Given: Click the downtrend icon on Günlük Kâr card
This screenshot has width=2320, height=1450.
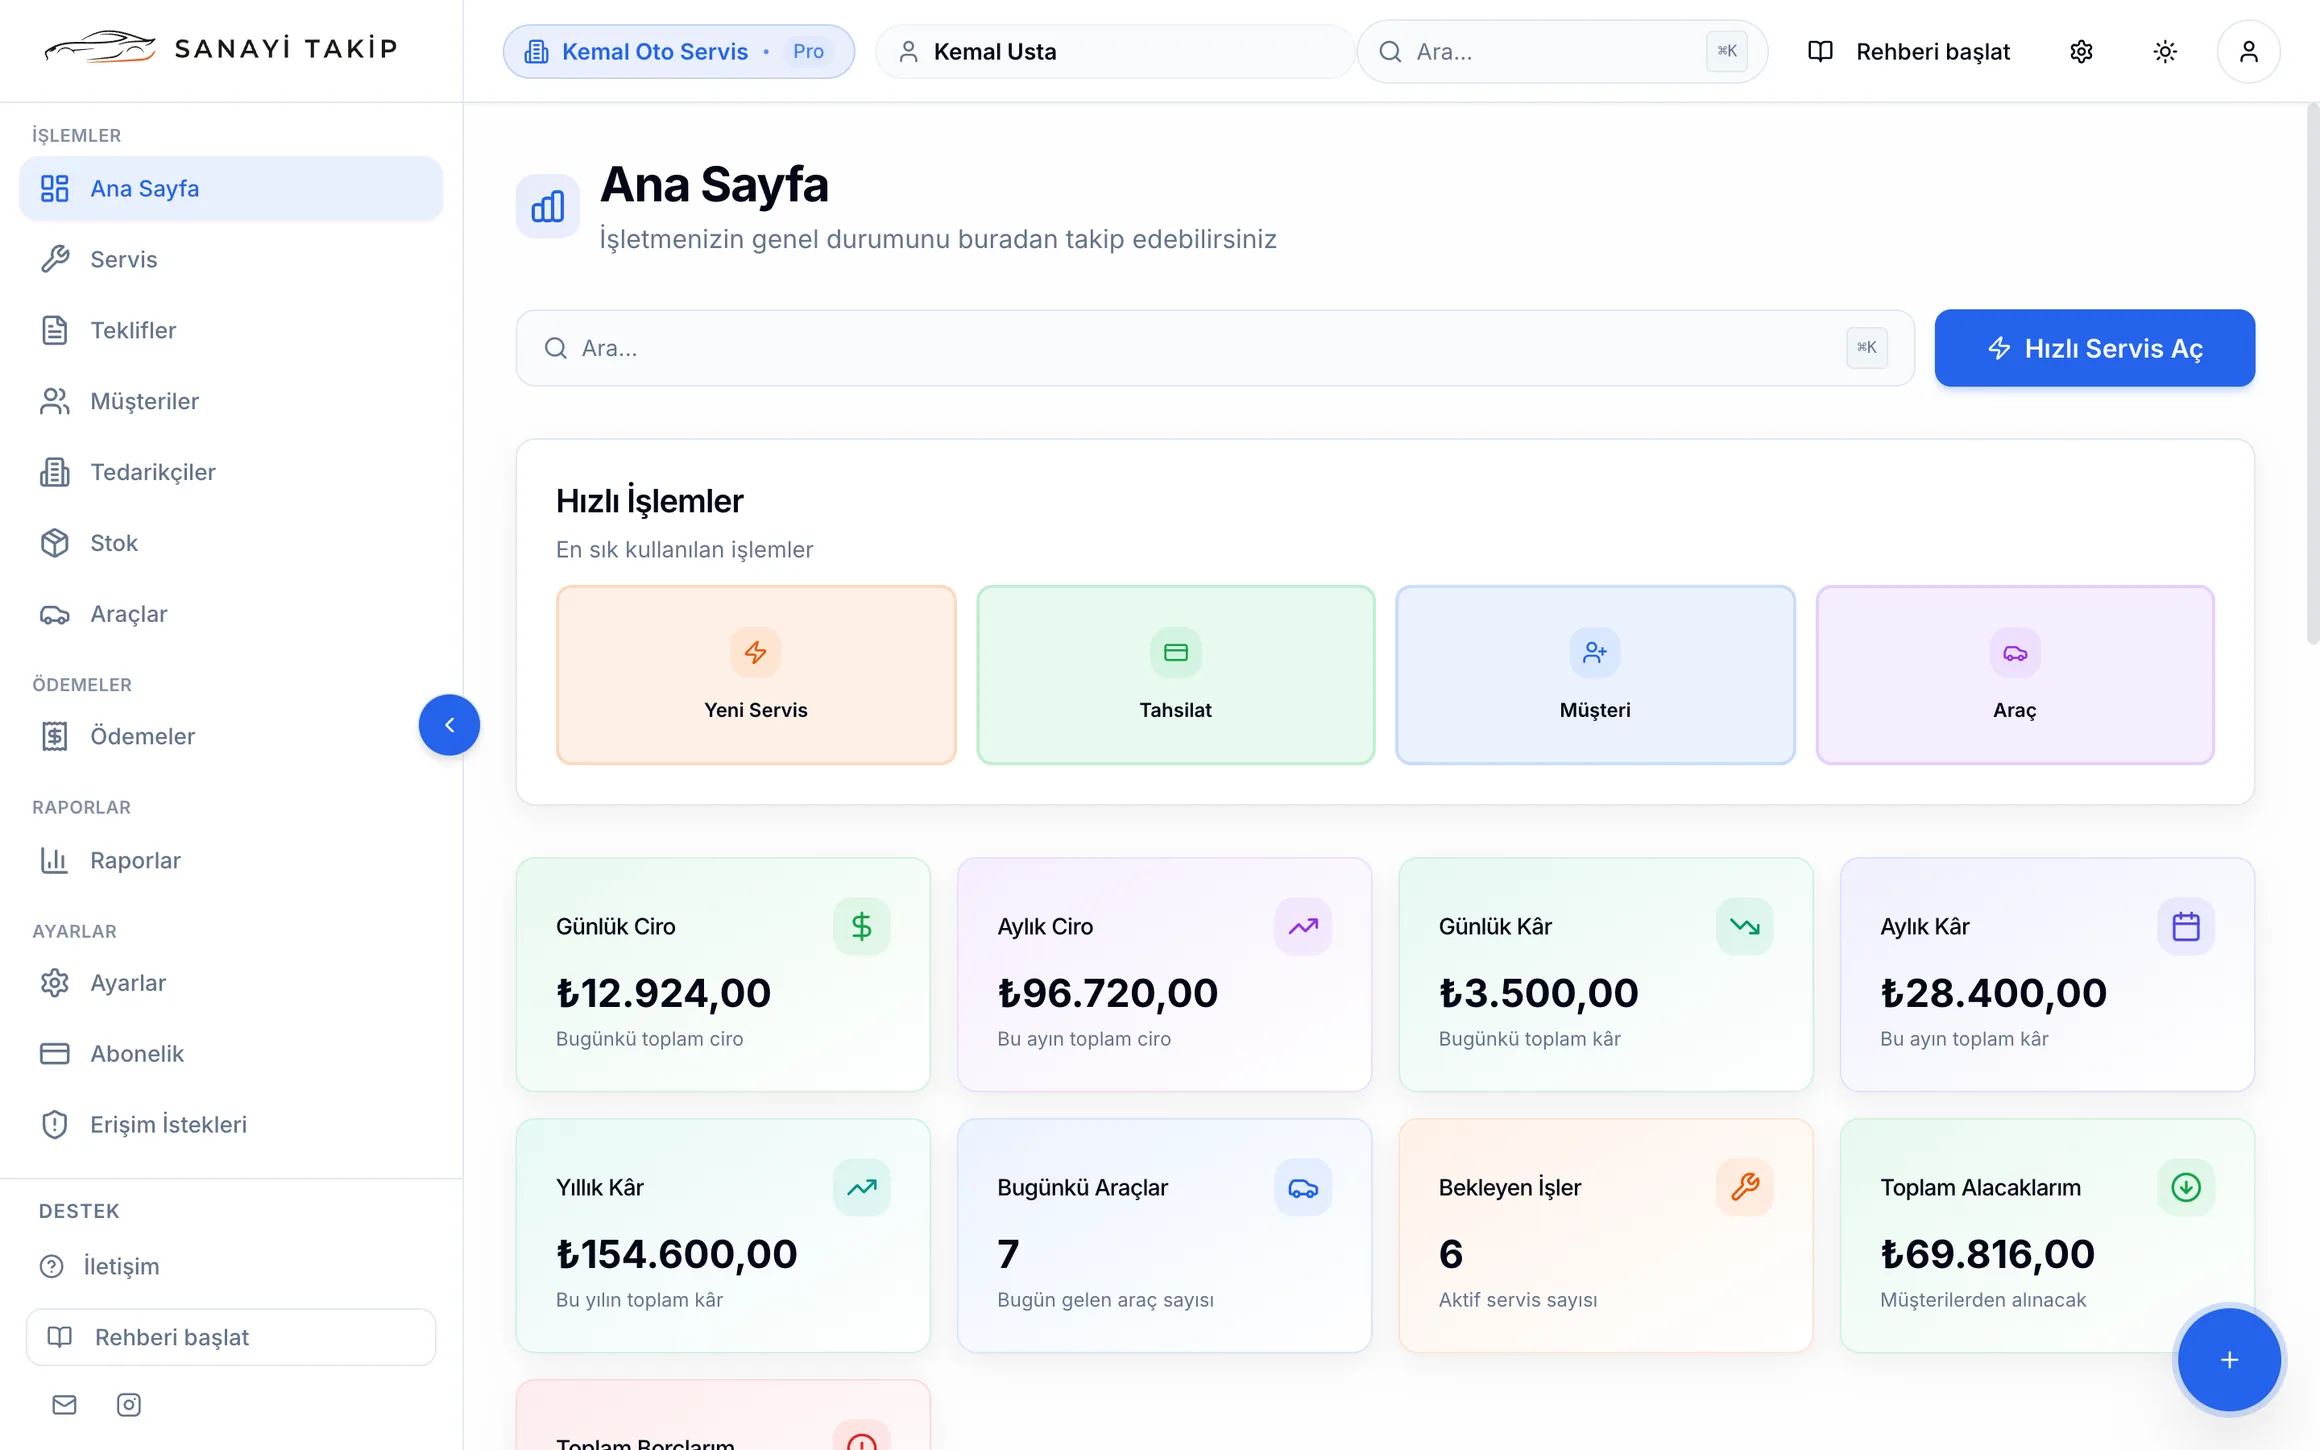Looking at the screenshot, I should coord(1744,926).
